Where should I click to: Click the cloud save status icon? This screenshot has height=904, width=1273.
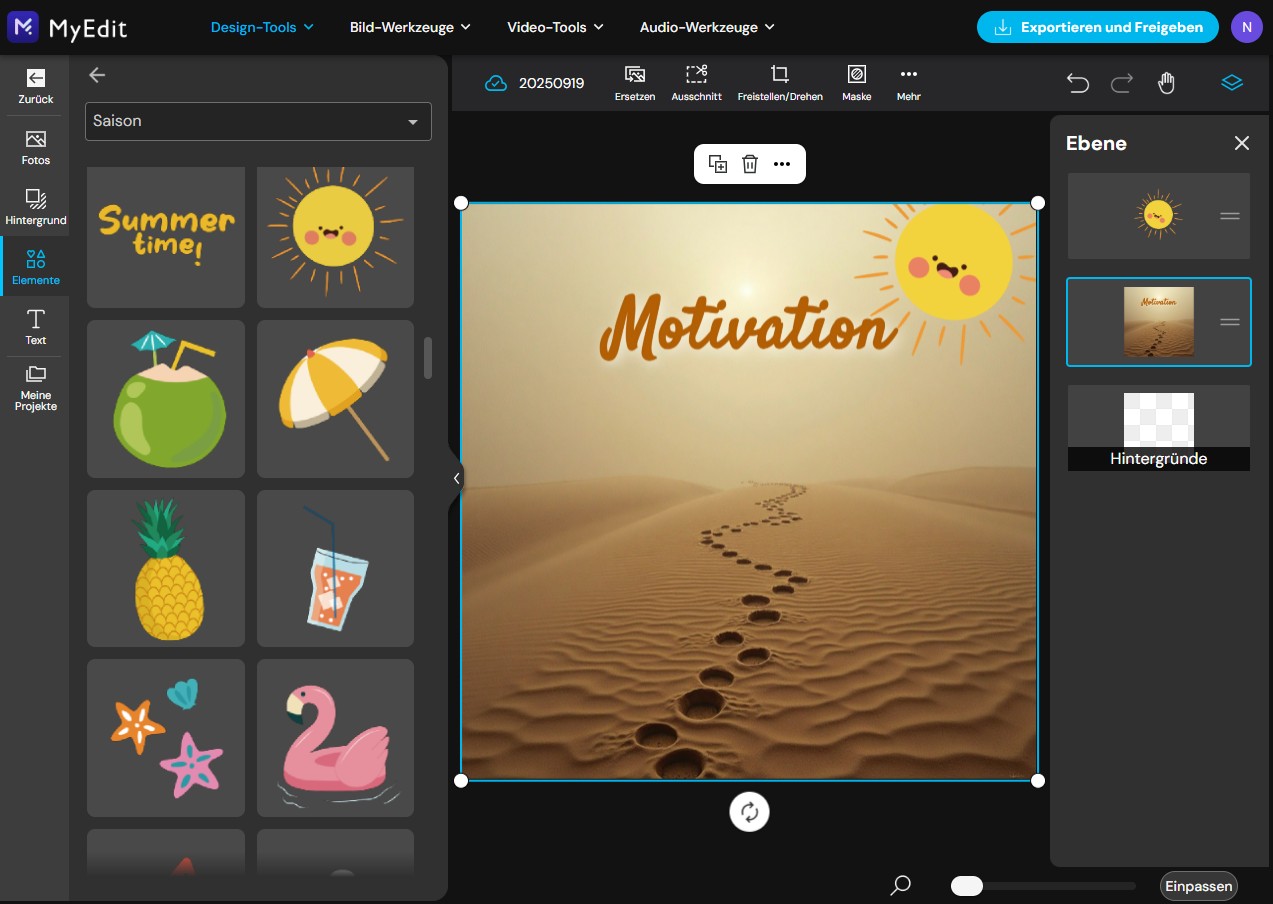496,83
